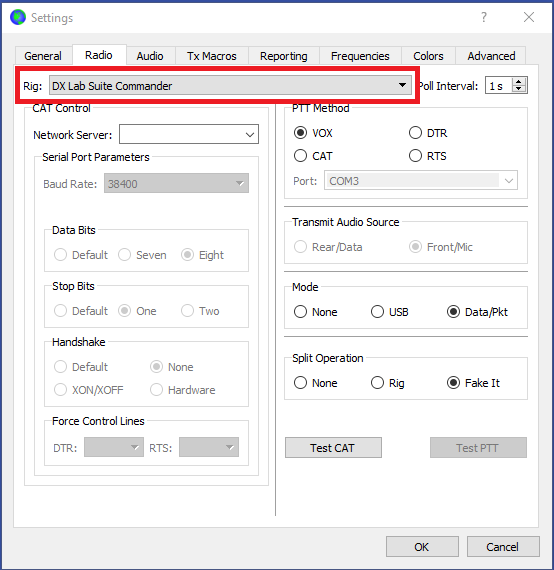This screenshot has height=570, width=554.
Task: Open the Force Control Lines DTR dropdown
Action: [x=114, y=447]
